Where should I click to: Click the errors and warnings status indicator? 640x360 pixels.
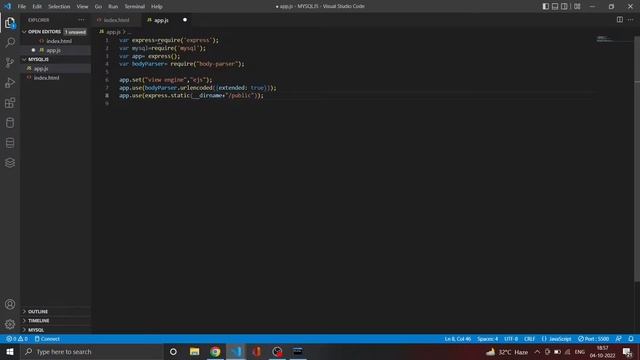(x=17, y=339)
